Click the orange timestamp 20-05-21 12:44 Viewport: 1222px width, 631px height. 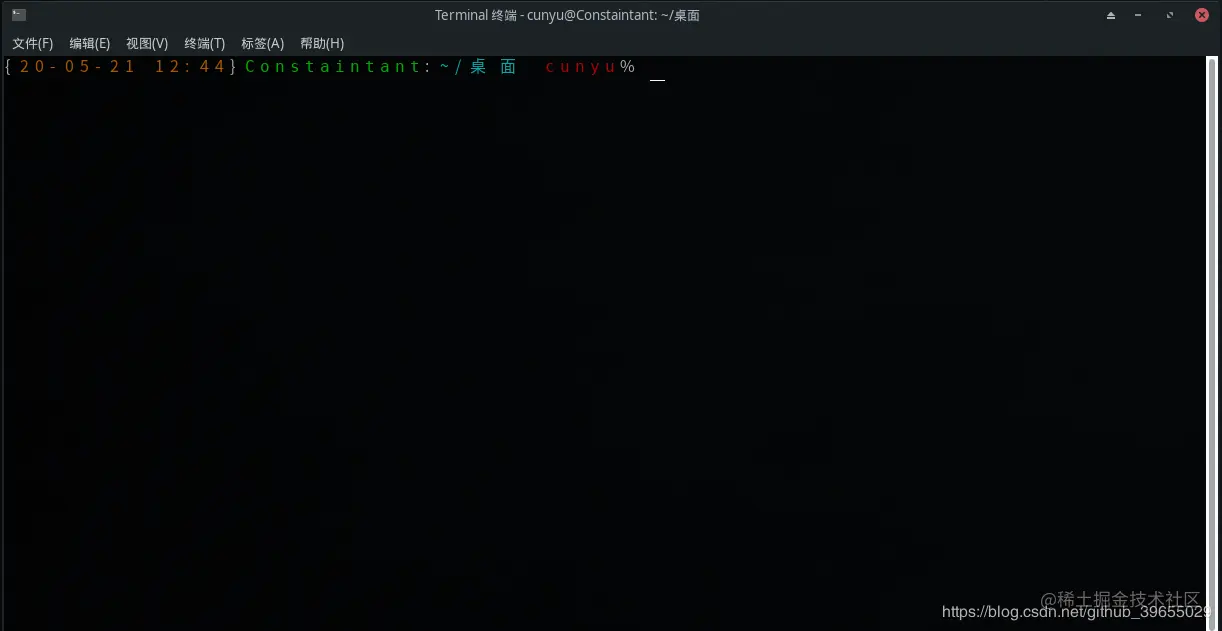coord(123,67)
